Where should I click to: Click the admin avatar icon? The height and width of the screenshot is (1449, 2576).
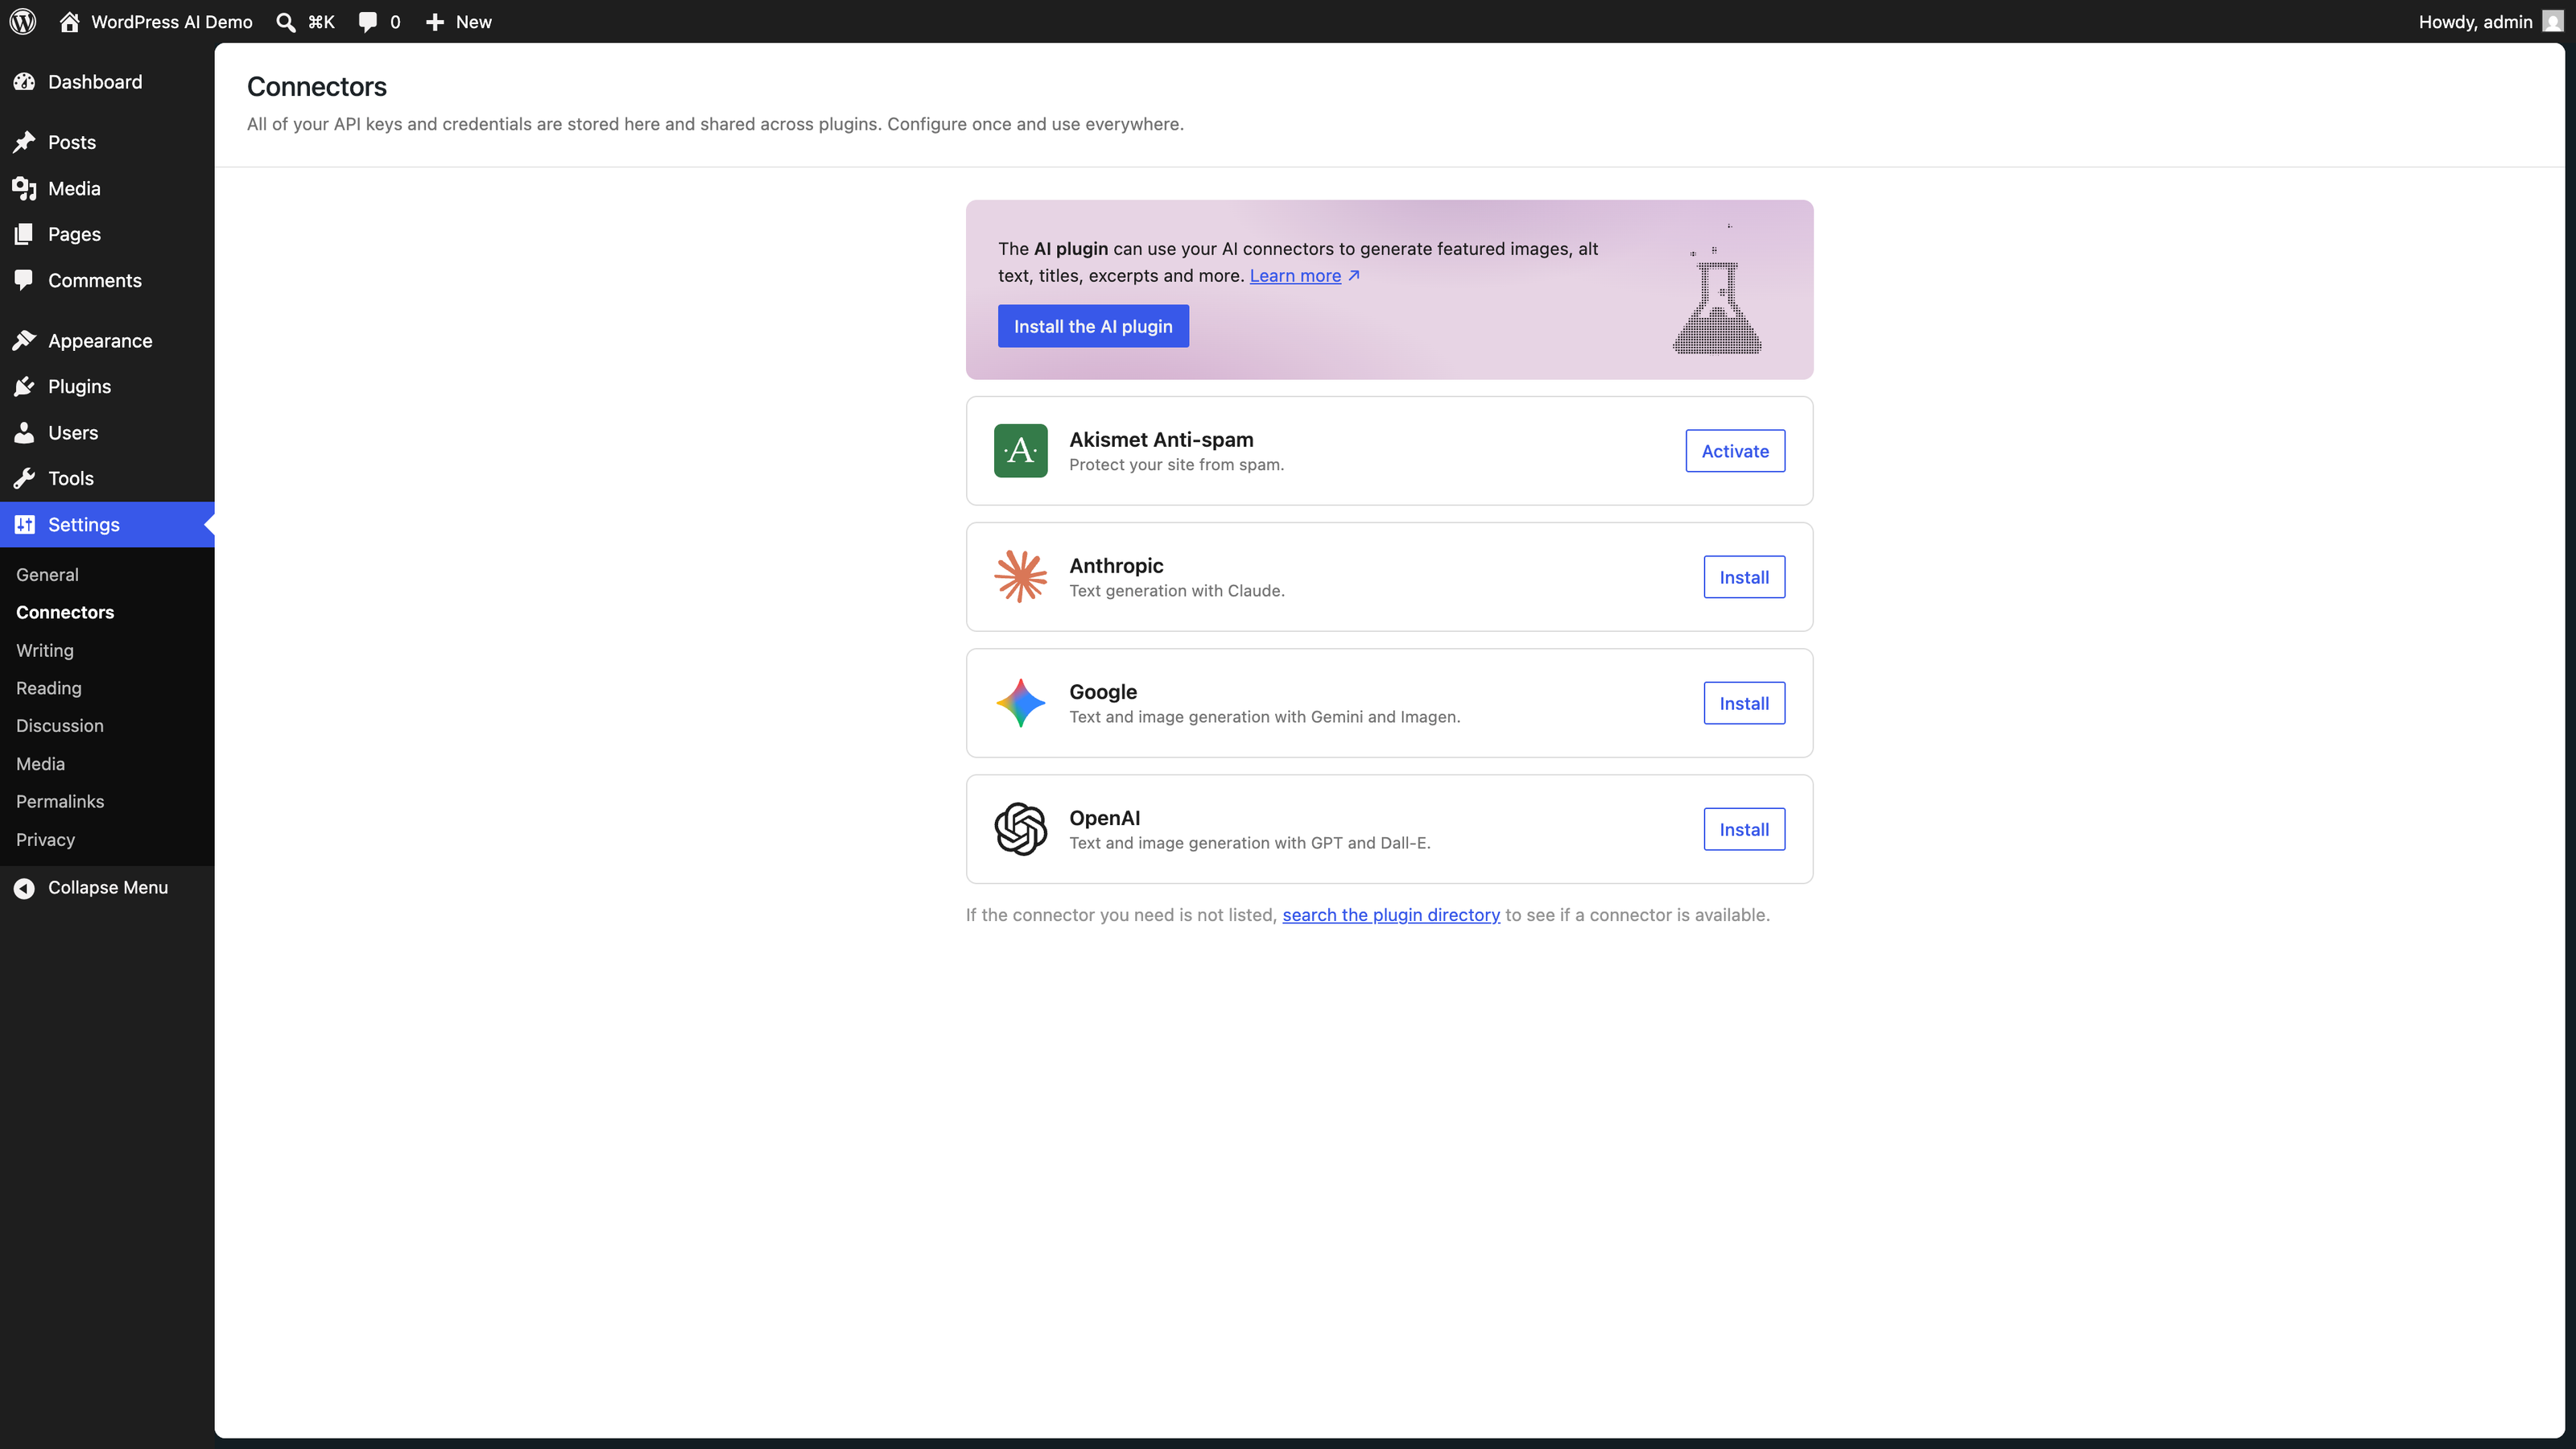click(2552, 21)
